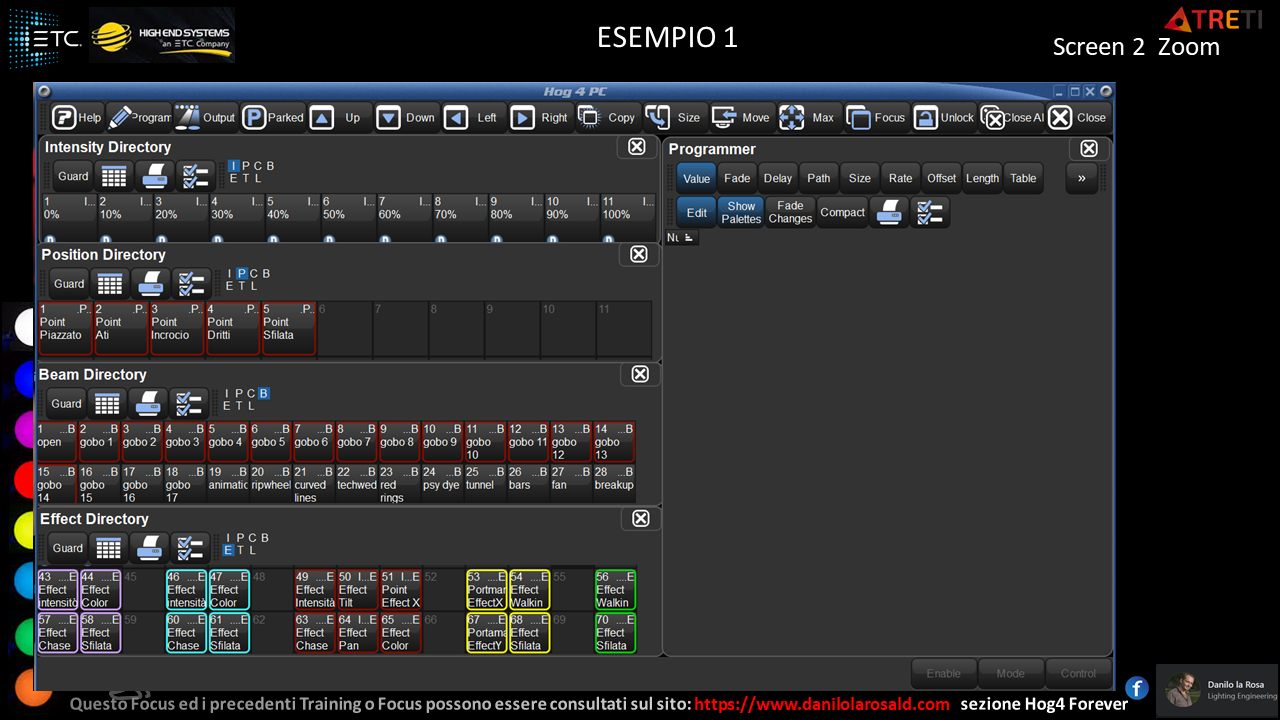
Task: Click print icon in Intensity Directory
Action: click(x=155, y=176)
